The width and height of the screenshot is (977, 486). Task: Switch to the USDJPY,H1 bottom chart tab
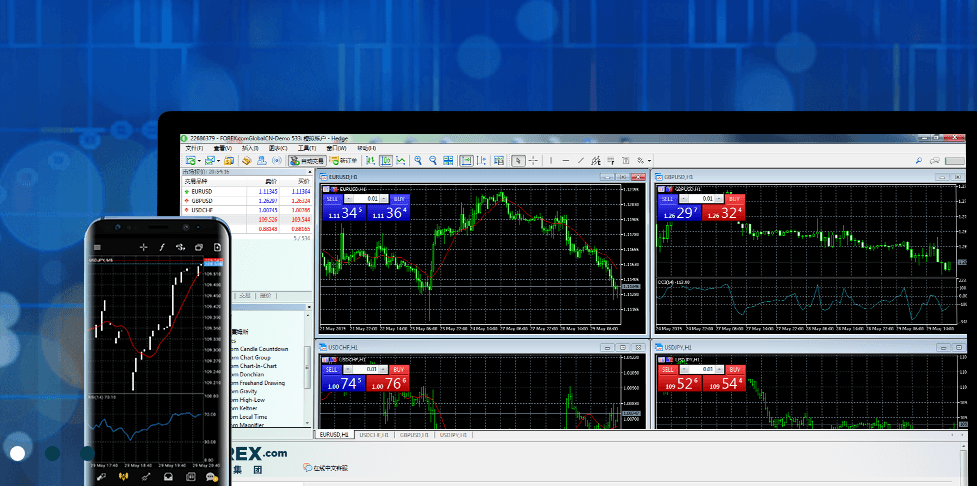click(x=455, y=434)
